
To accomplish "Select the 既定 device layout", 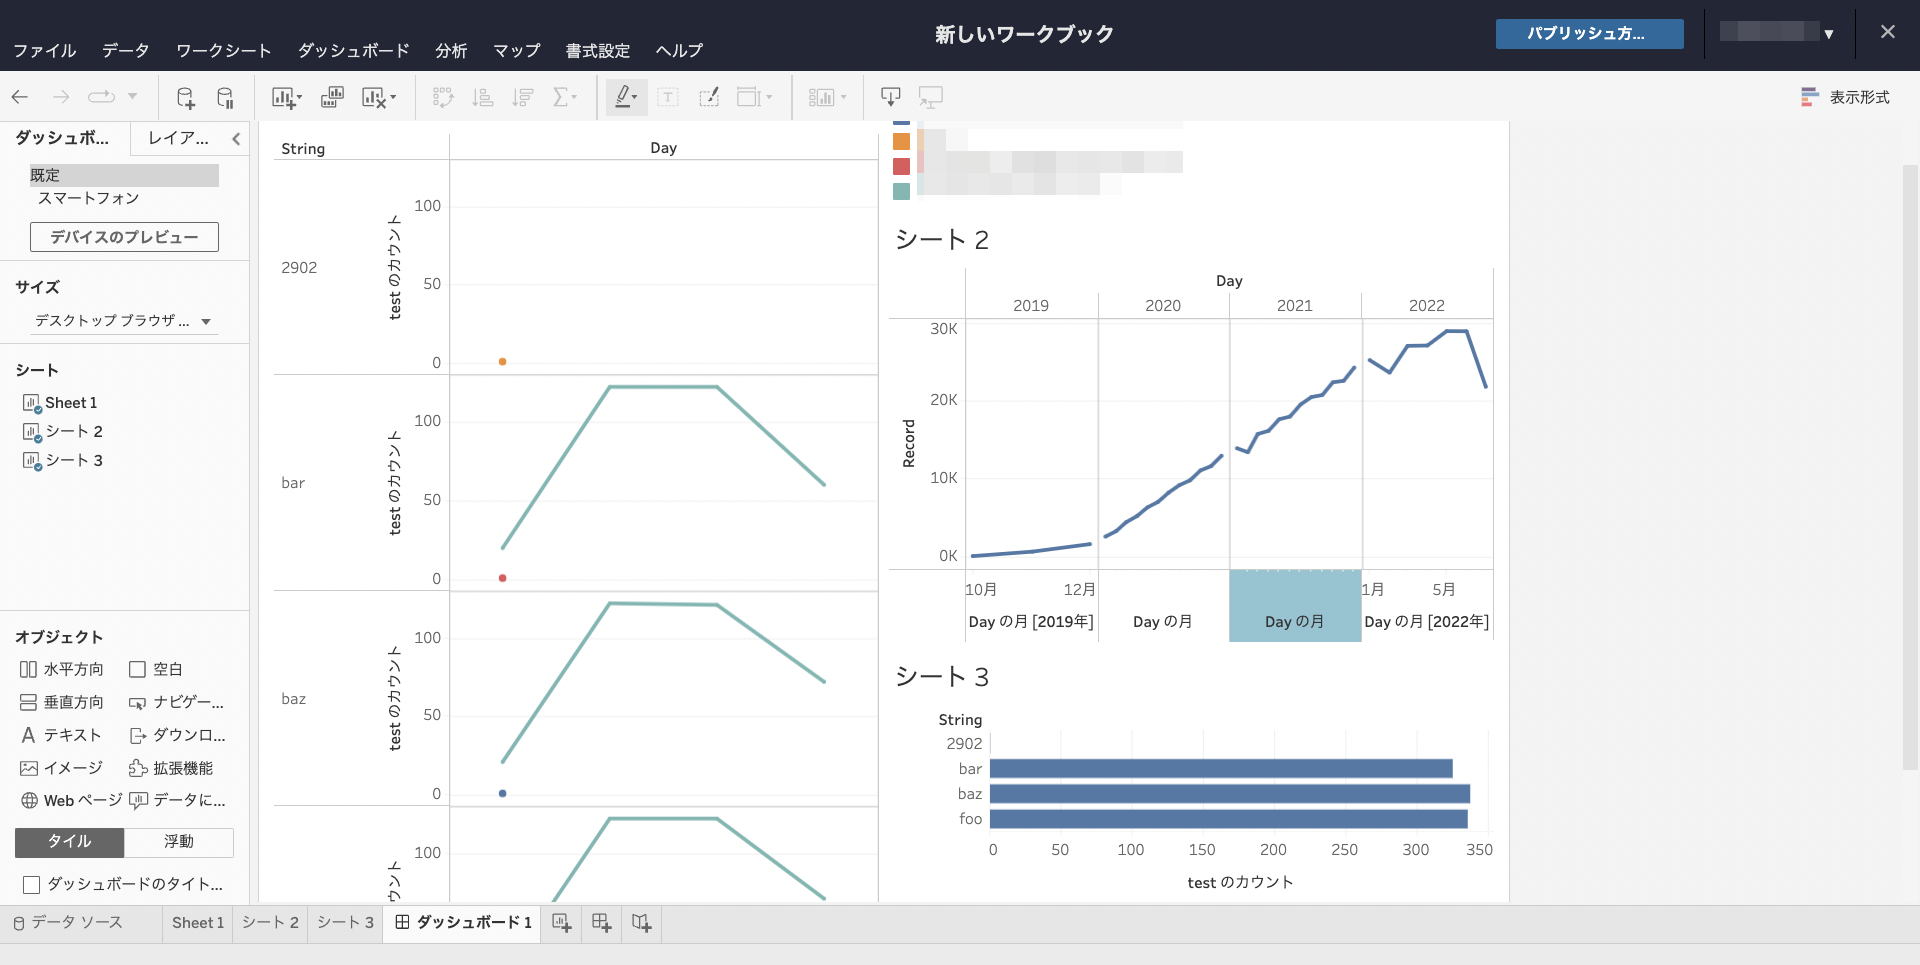I will pyautogui.click(x=124, y=175).
